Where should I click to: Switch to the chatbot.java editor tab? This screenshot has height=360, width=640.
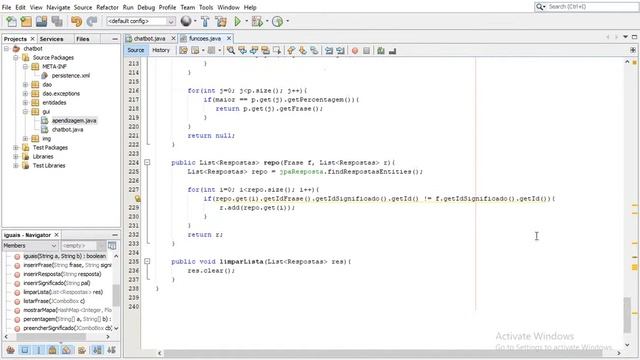pyautogui.click(x=149, y=38)
